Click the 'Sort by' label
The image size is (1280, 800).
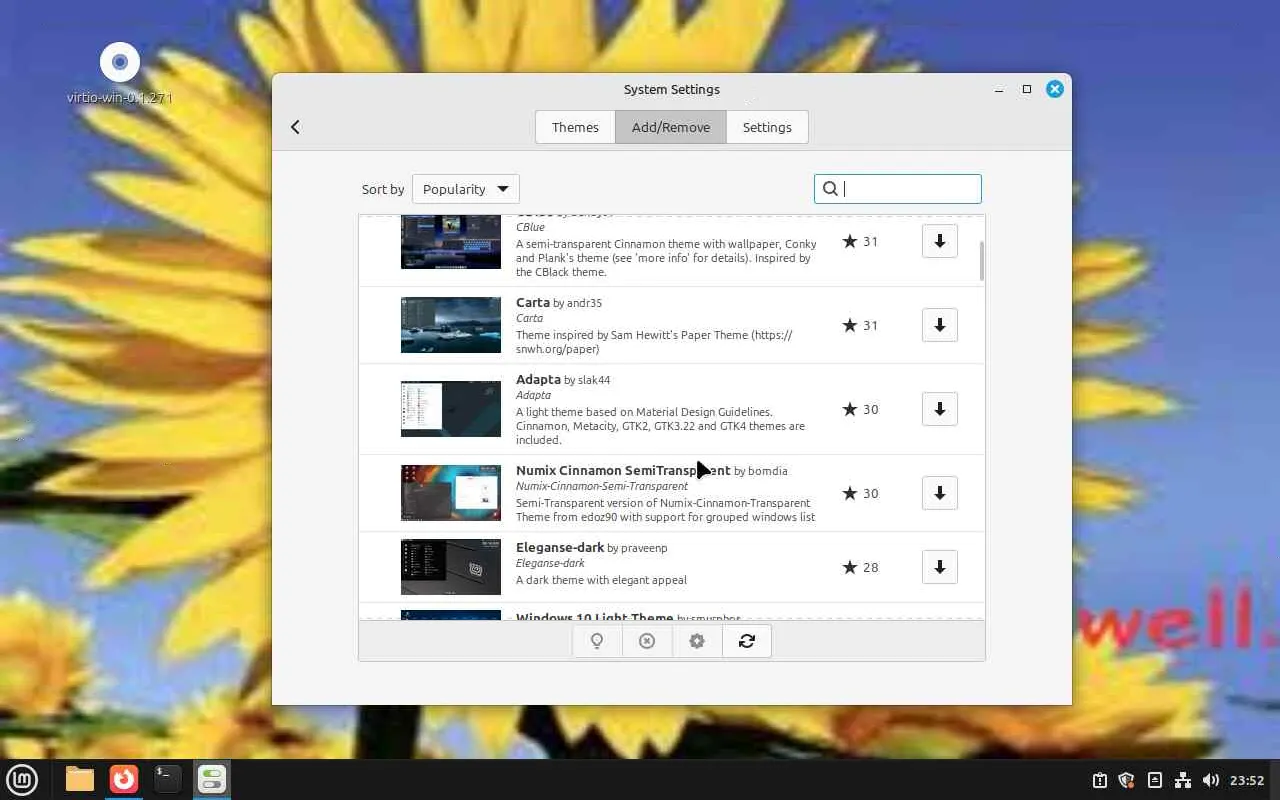[x=383, y=189]
